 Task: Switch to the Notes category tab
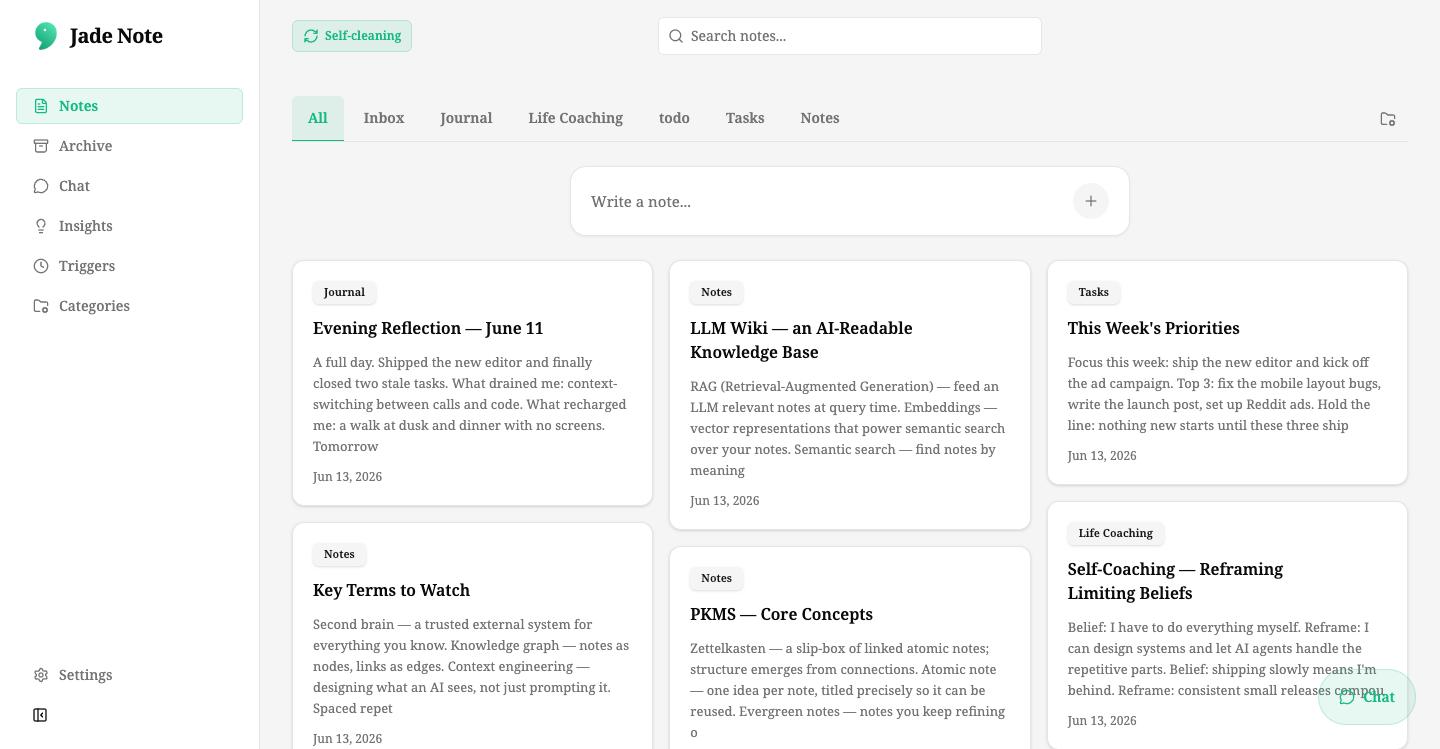(x=820, y=118)
